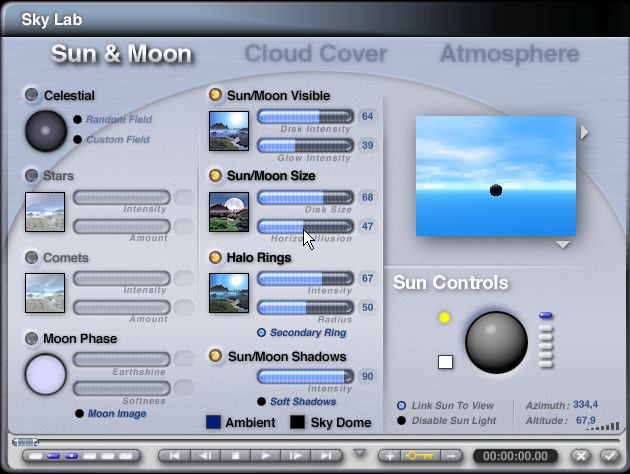Remove keyframe with the minus button
The width and height of the screenshot is (630, 474).
coord(451,455)
